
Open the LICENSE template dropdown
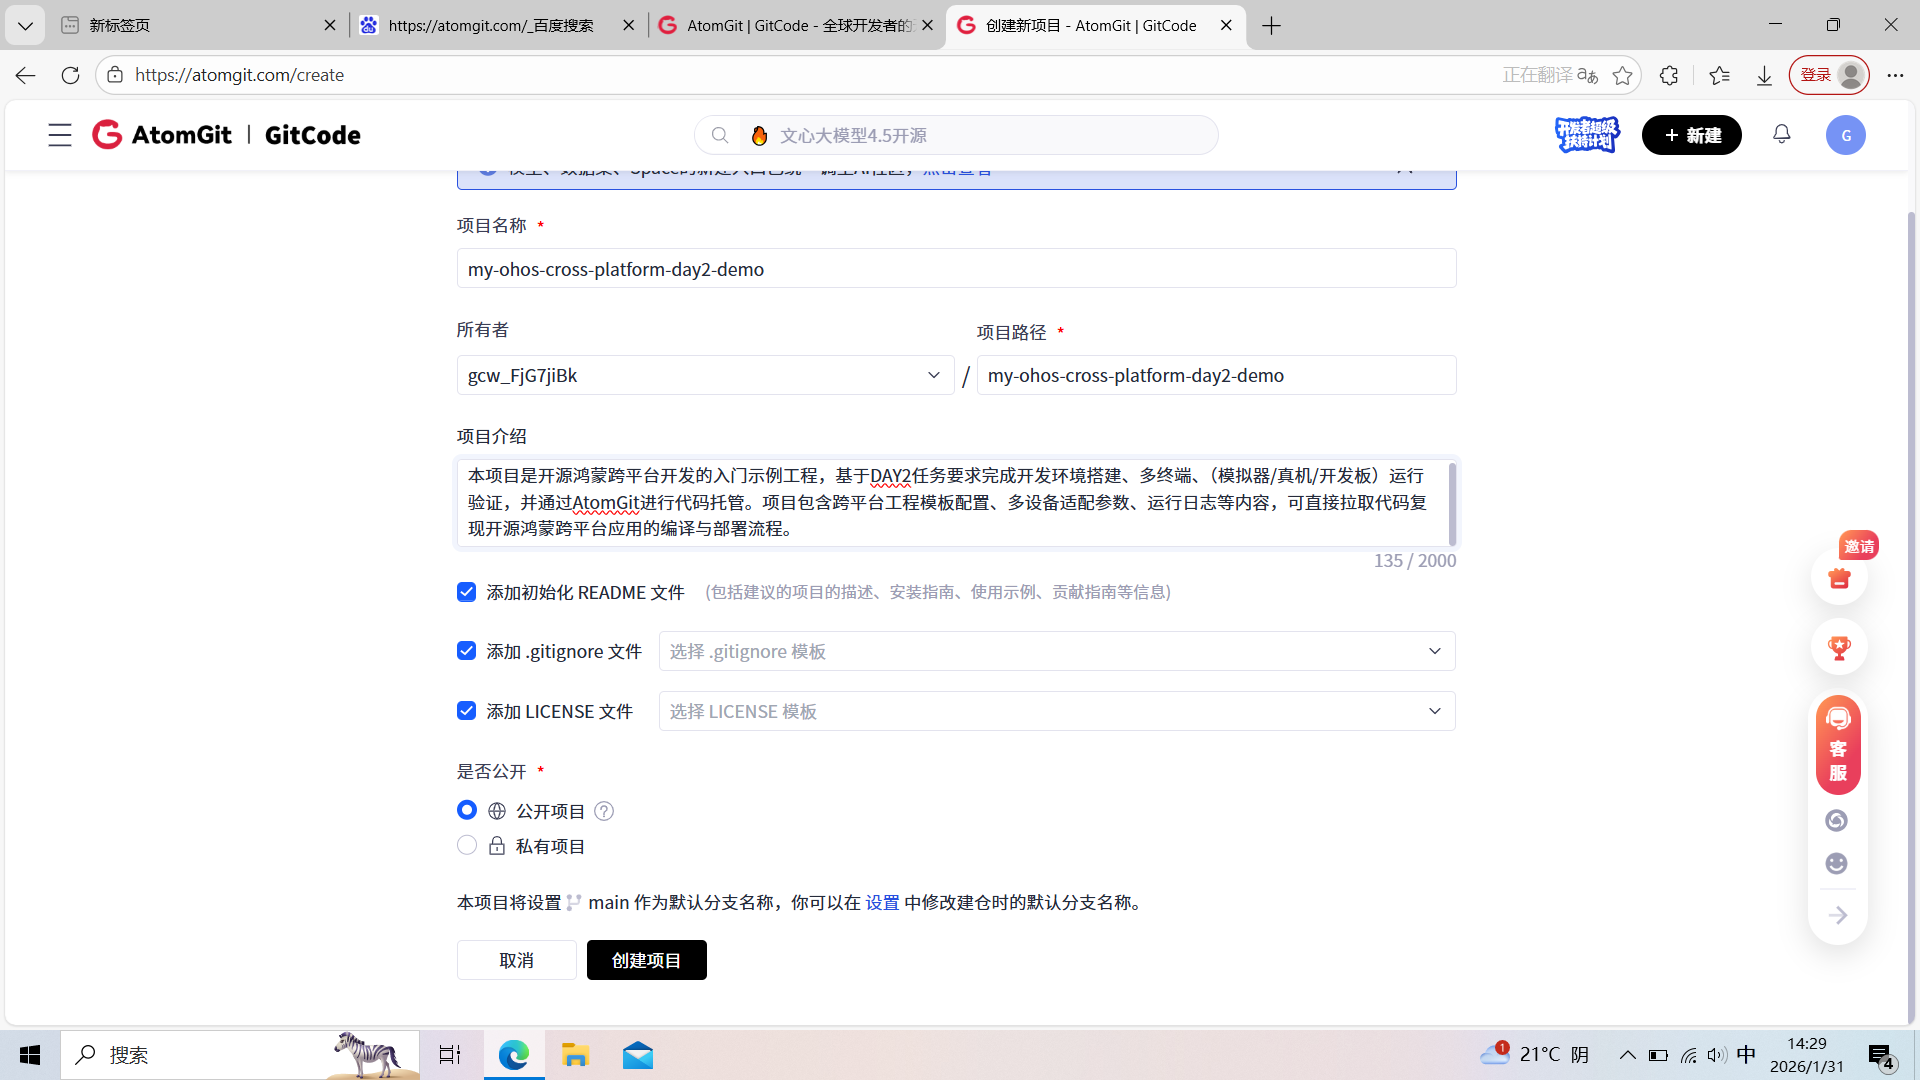tap(1056, 711)
